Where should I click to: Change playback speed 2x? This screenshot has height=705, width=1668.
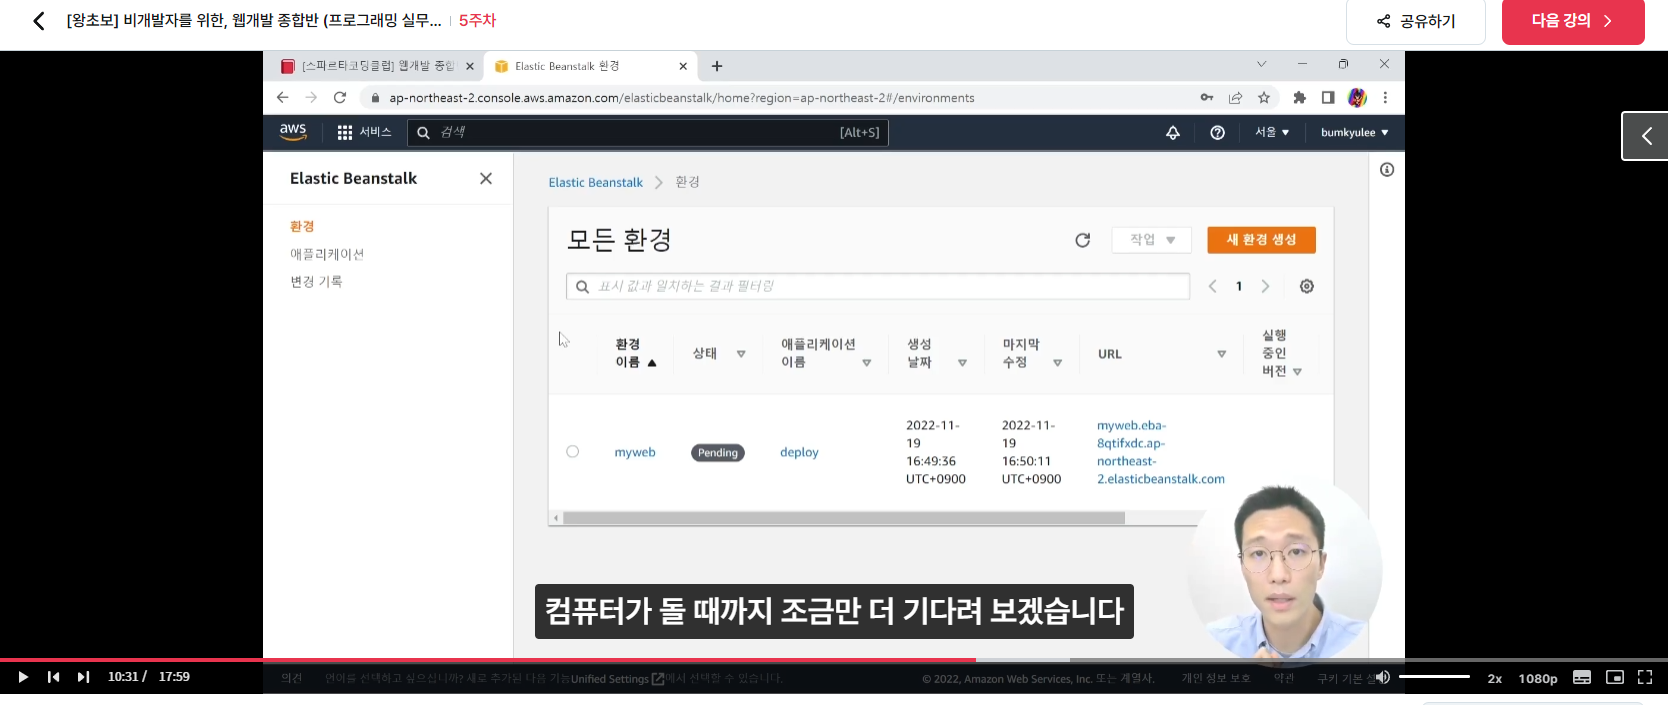tap(1495, 678)
